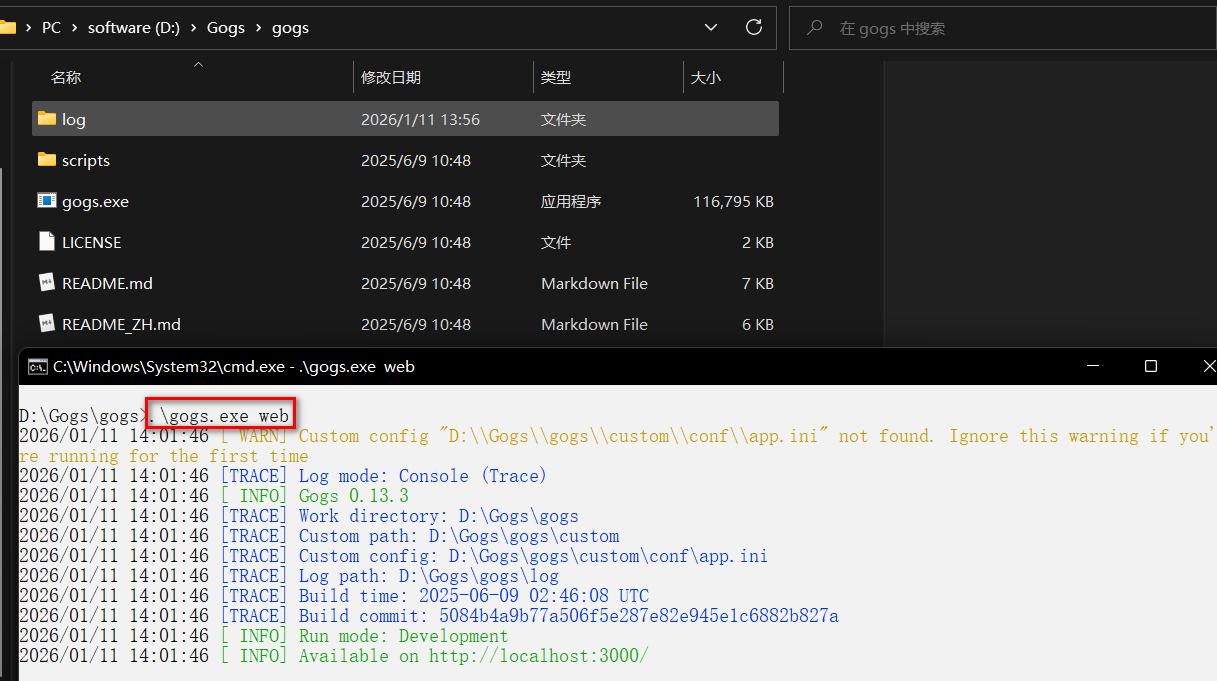Click the 6 KB size of README_ZH.md
The width and height of the screenshot is (1217, 681).
(x=758, y=324)
